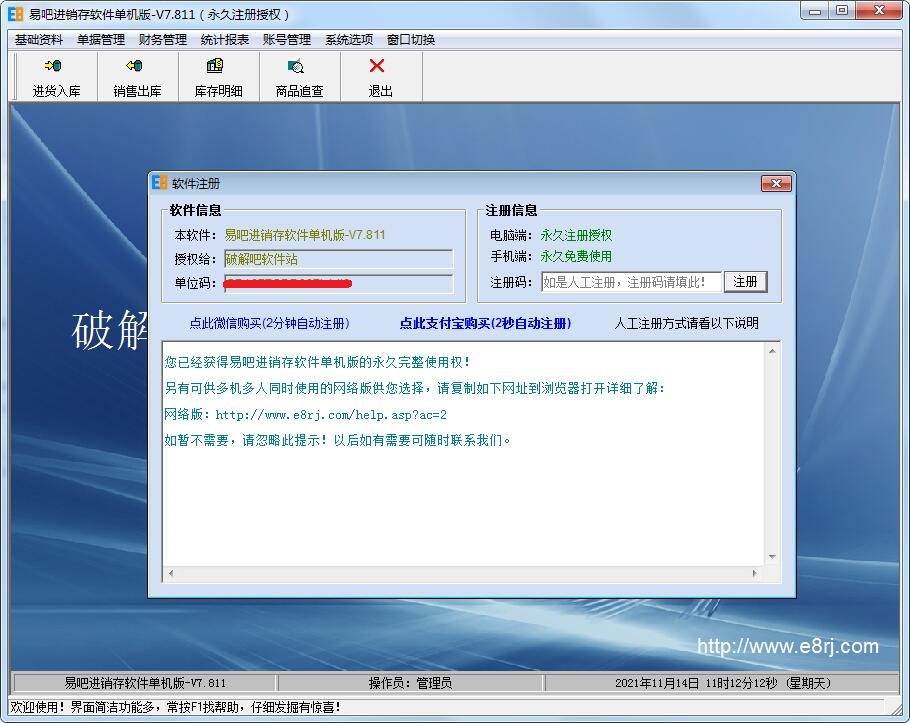Open the 进货入库 purchase stock-in tool
This screenshot has width=910, height=723.
point(56,77)
